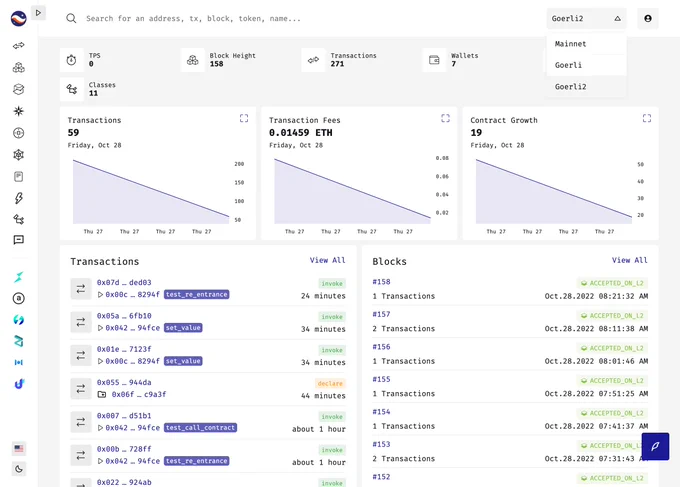
Task: Expand the sidebar with the play arrow button
Action: pyautogui.click(x=38, y=13)
